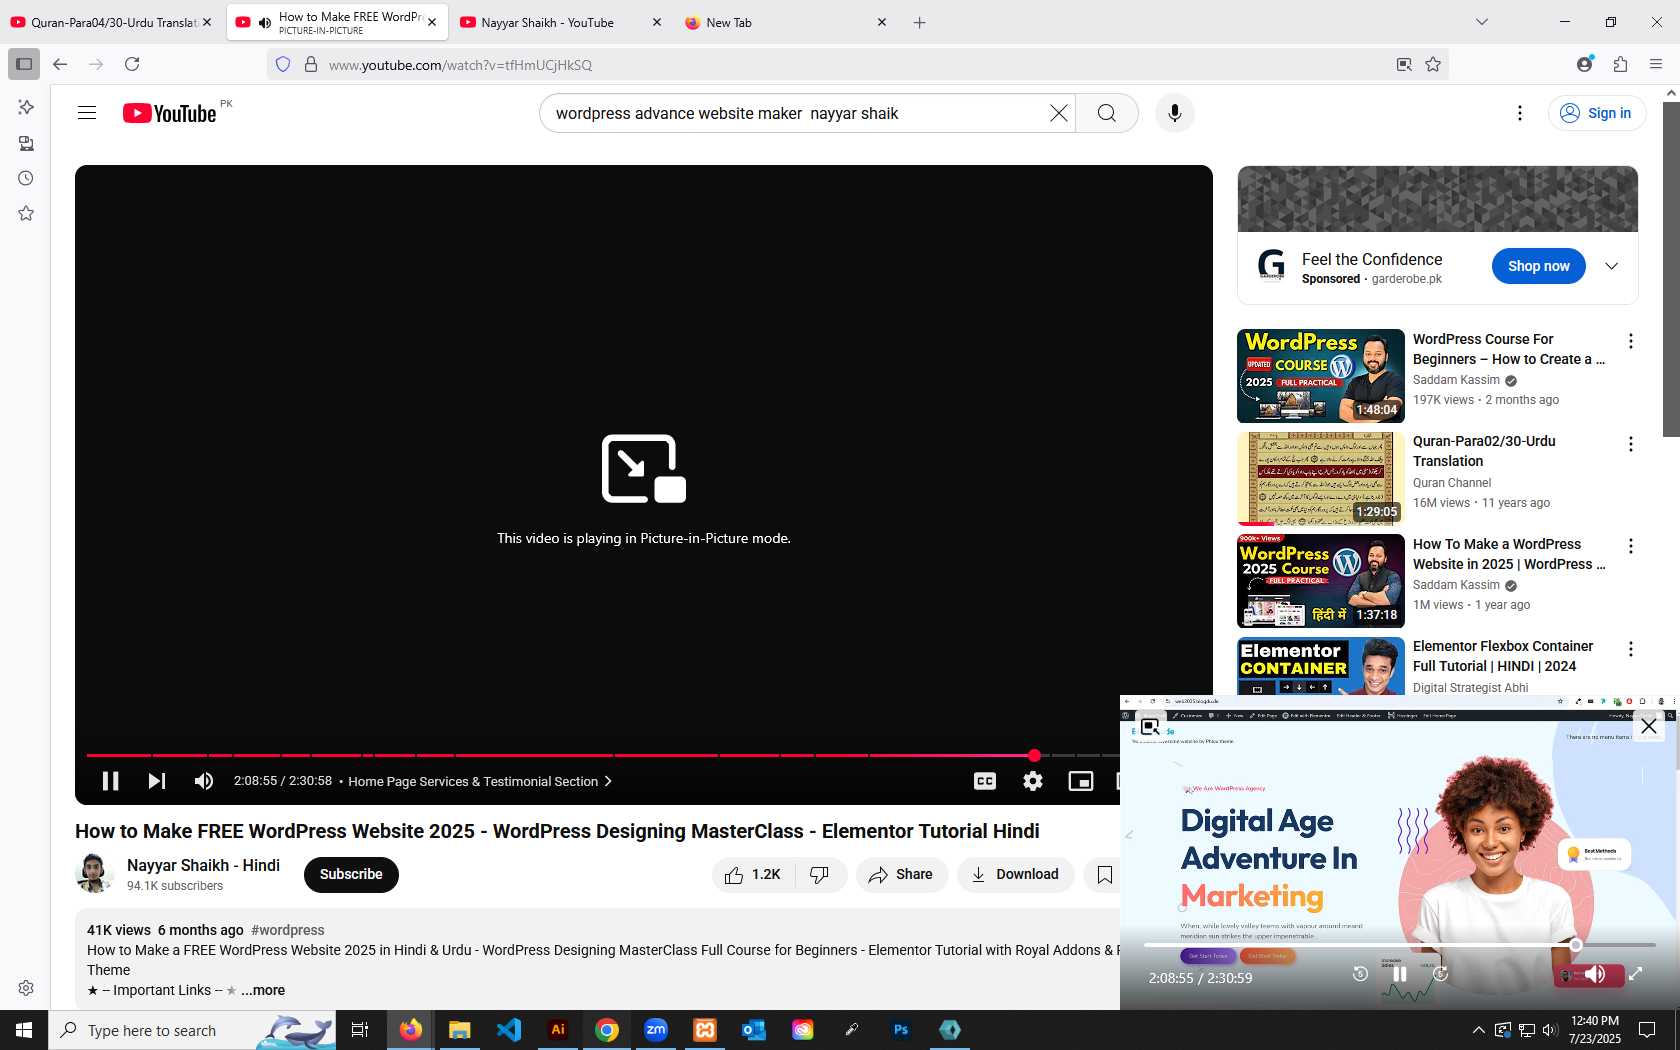List all tabs dropdown arrow

pos(1482,22)
